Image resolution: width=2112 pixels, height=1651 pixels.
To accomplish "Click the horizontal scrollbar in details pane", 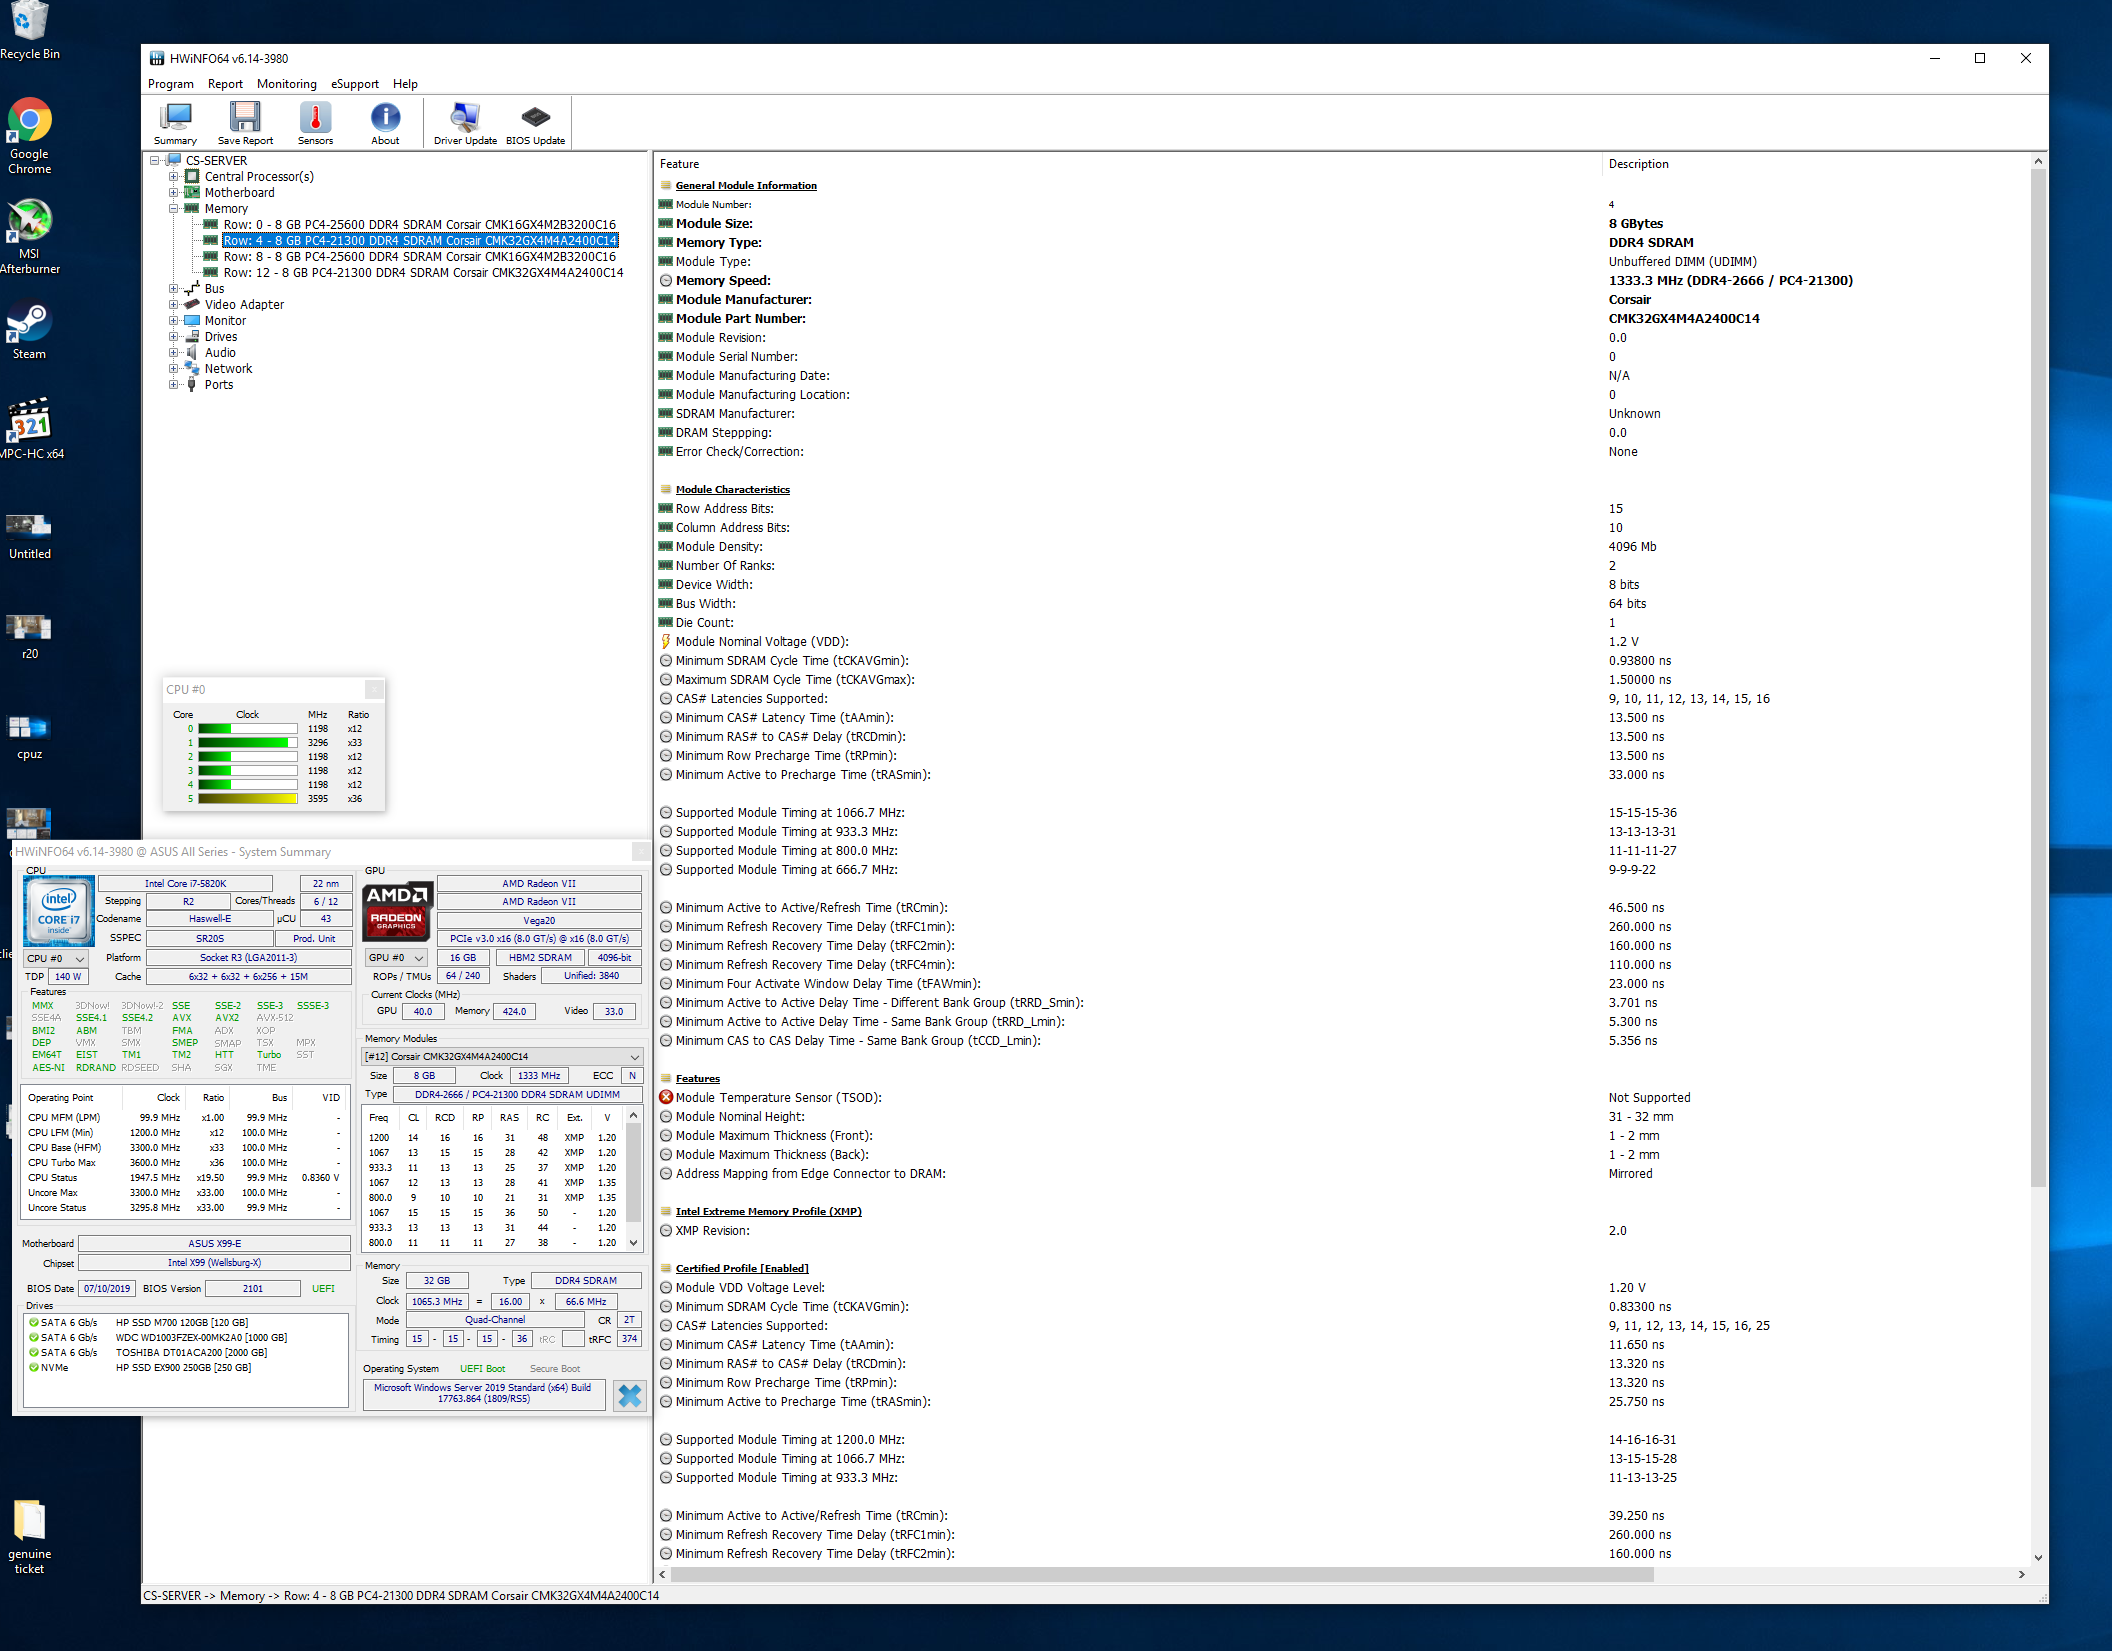I will click(x=1160, y=1575).
